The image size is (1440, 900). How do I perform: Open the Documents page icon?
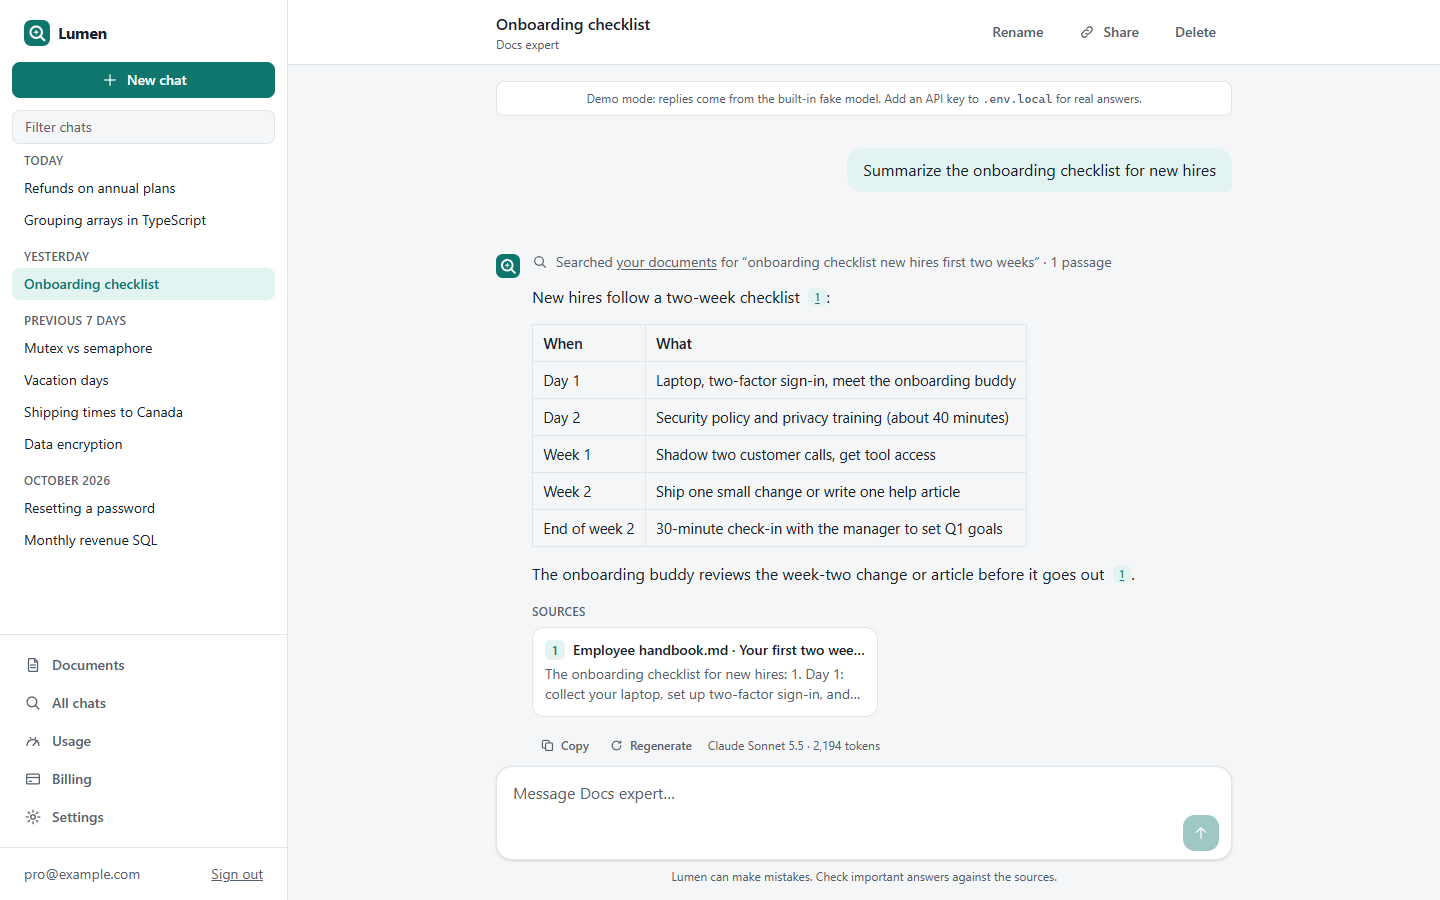coord(33,665)
